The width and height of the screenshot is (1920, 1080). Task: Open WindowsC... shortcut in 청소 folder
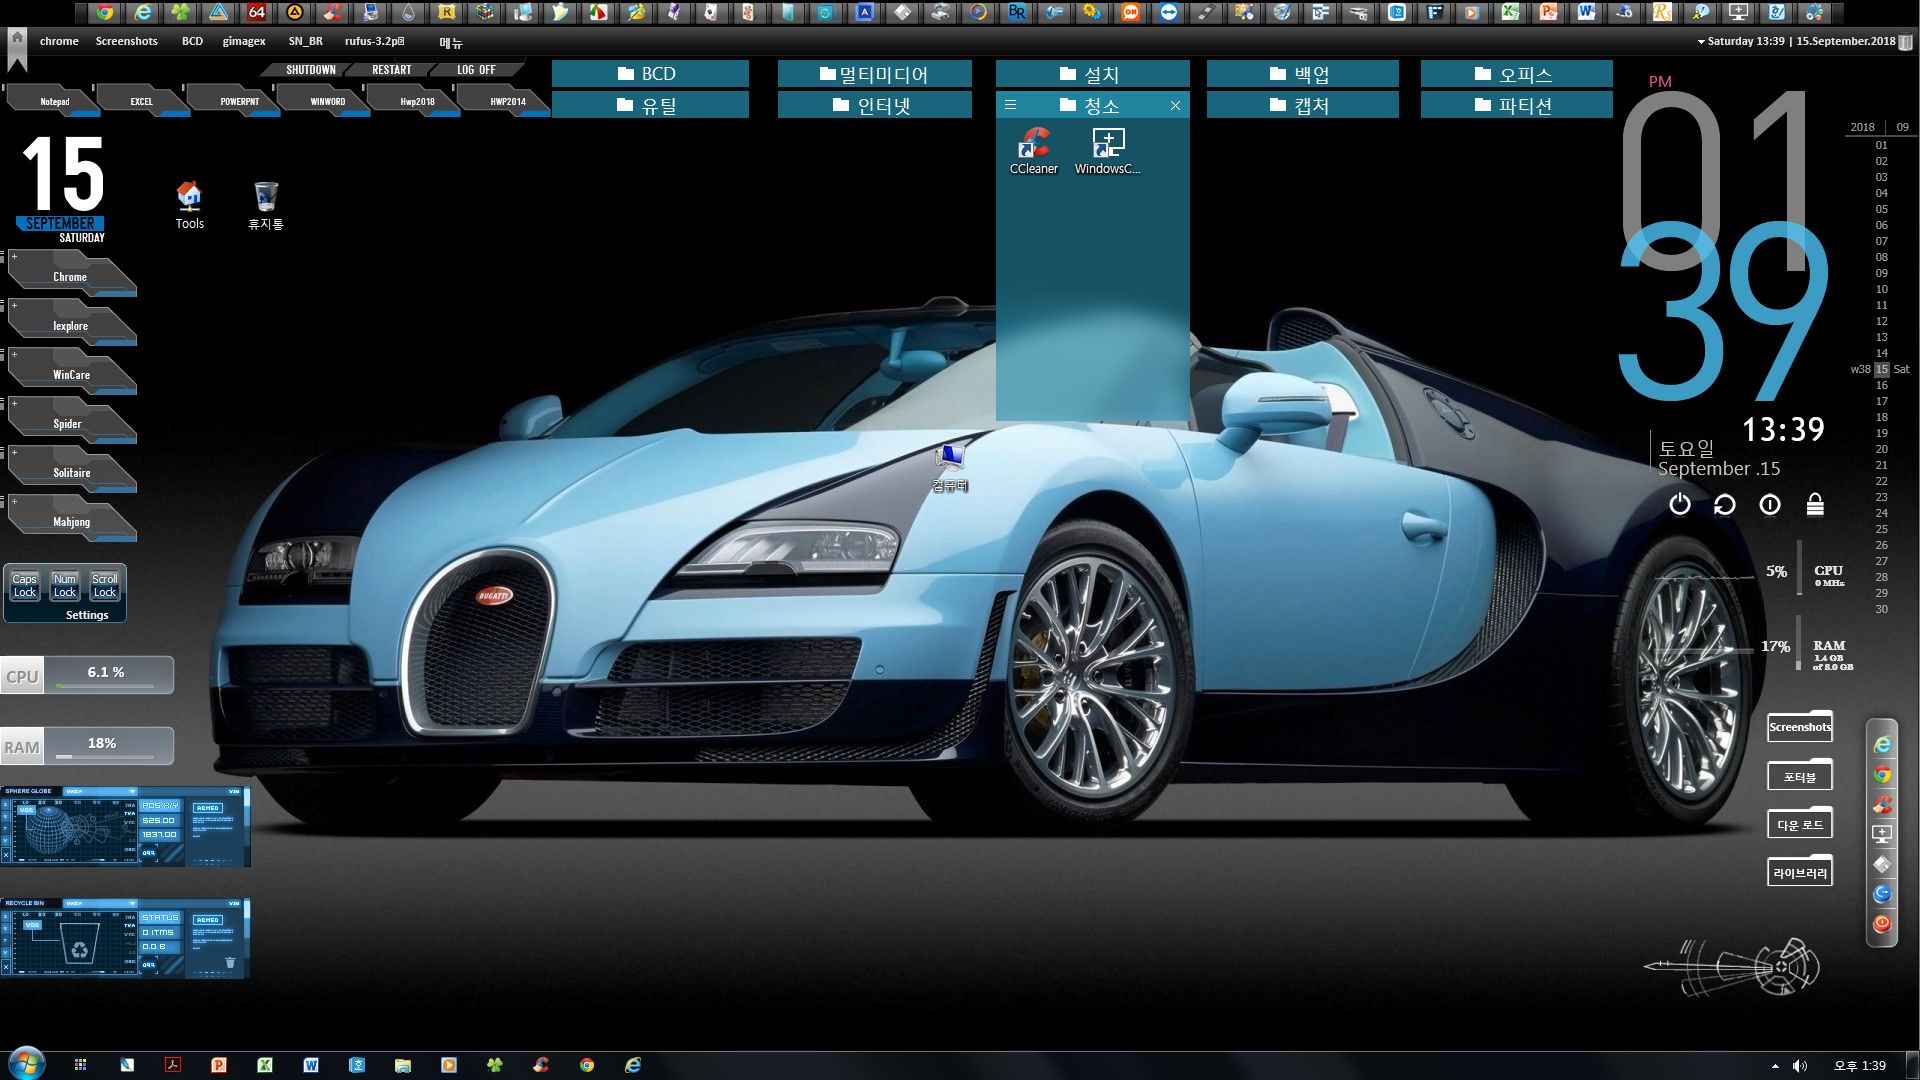[1107, 152]
